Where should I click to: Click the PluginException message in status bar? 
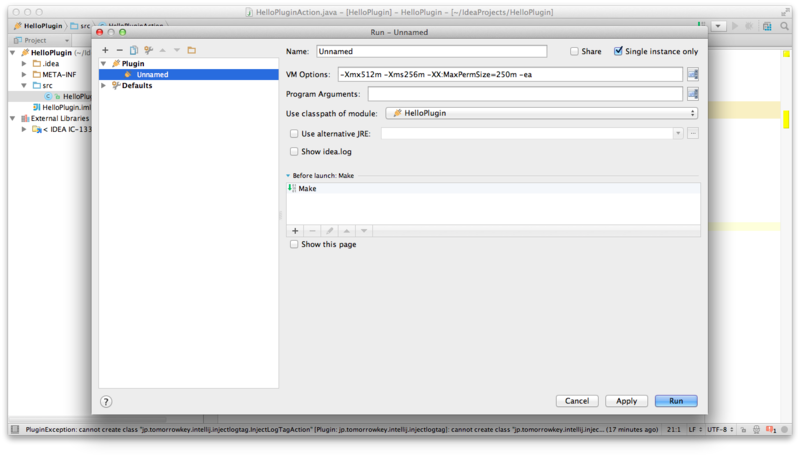(x=341, y=430)
